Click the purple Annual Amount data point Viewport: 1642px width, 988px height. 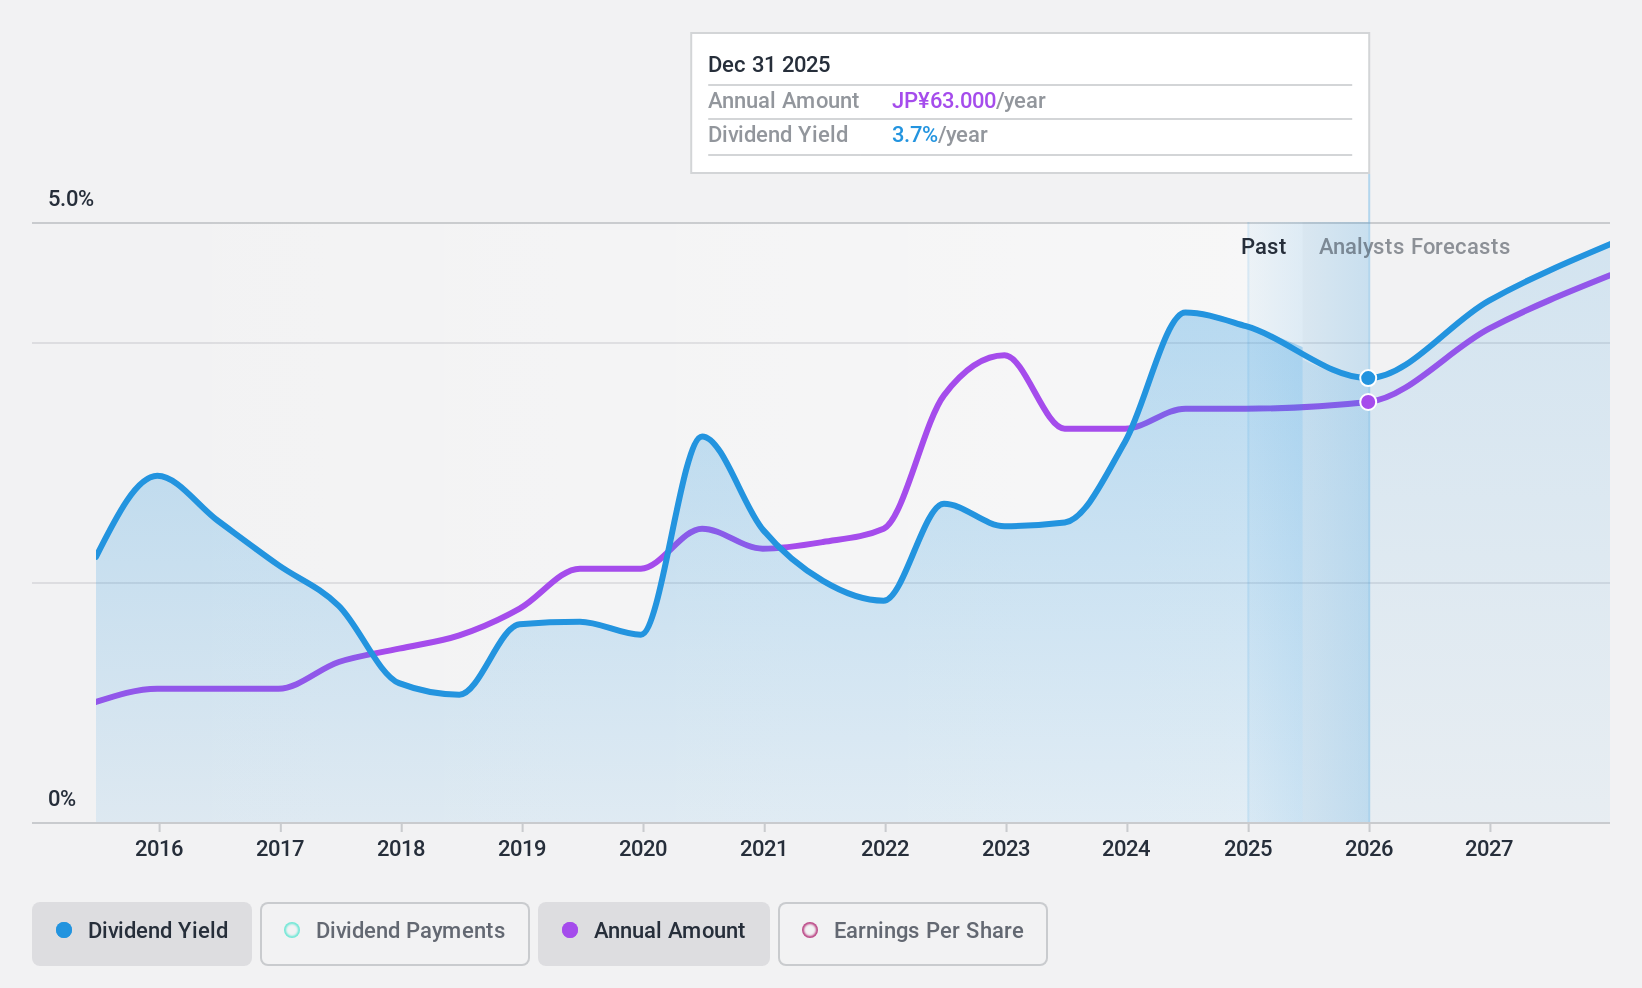(1368, 402)
